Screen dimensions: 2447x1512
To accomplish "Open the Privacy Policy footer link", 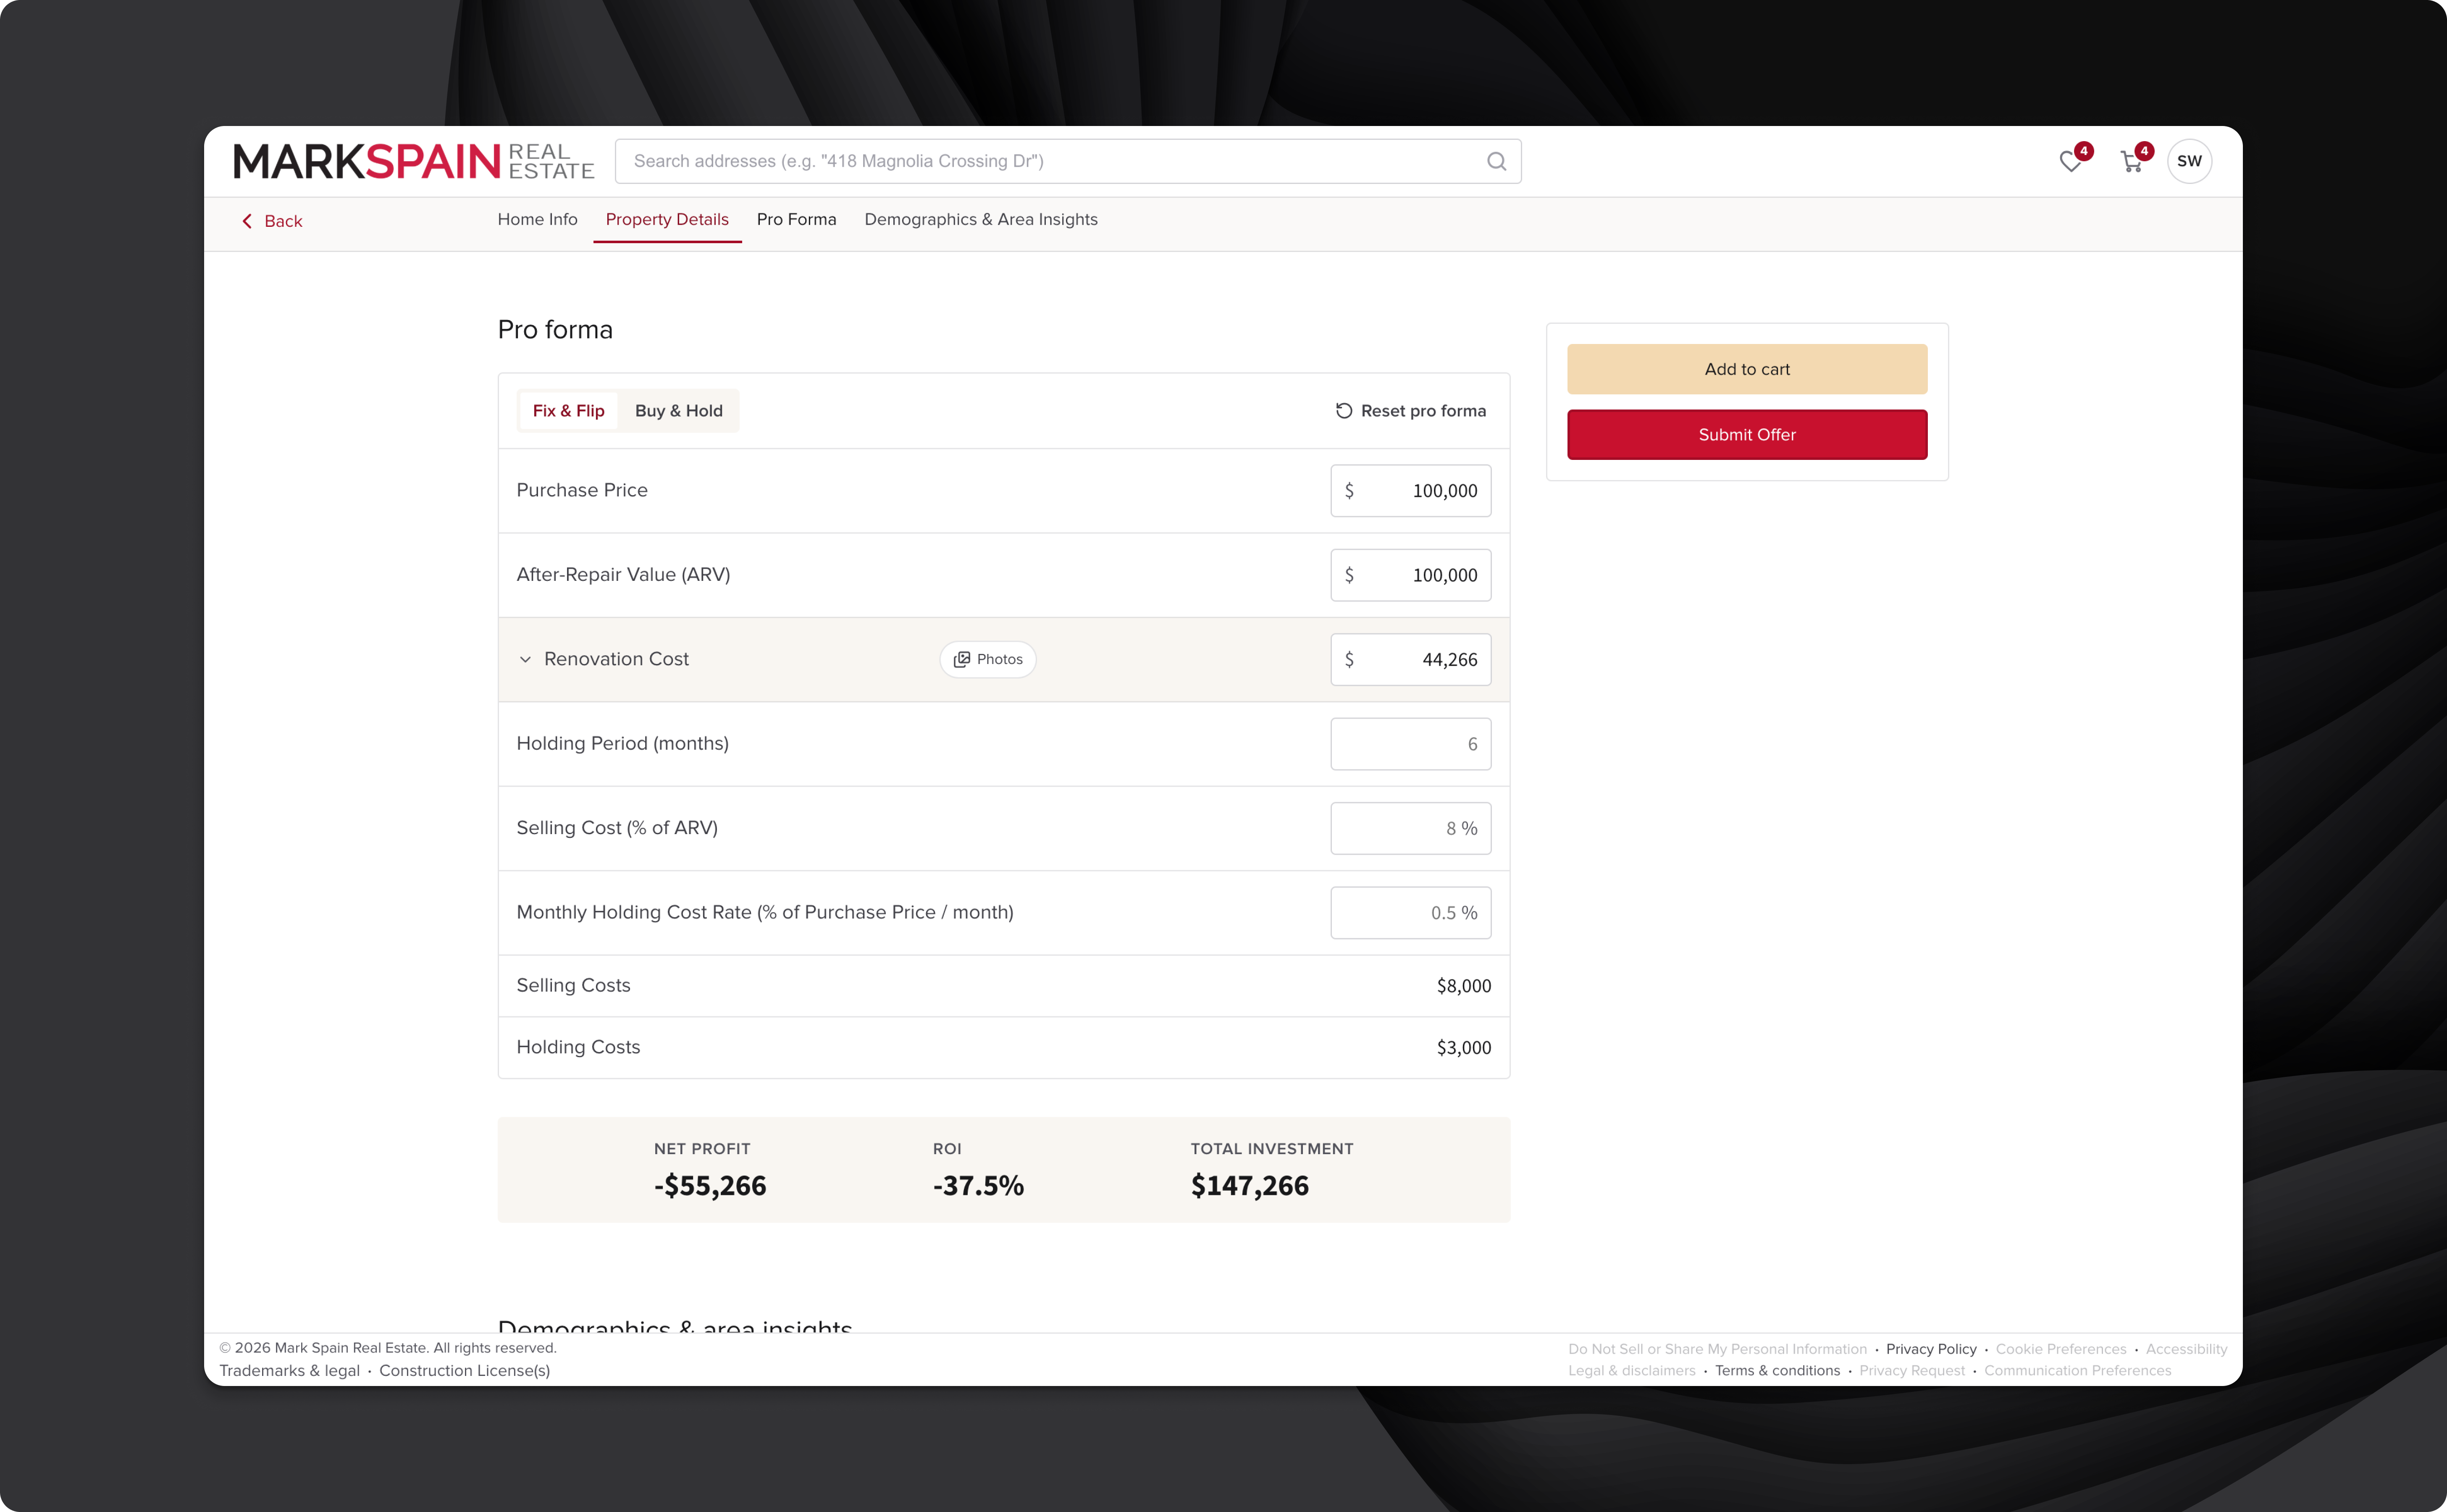I will pyautogui.click(x=1930, y=1349).
